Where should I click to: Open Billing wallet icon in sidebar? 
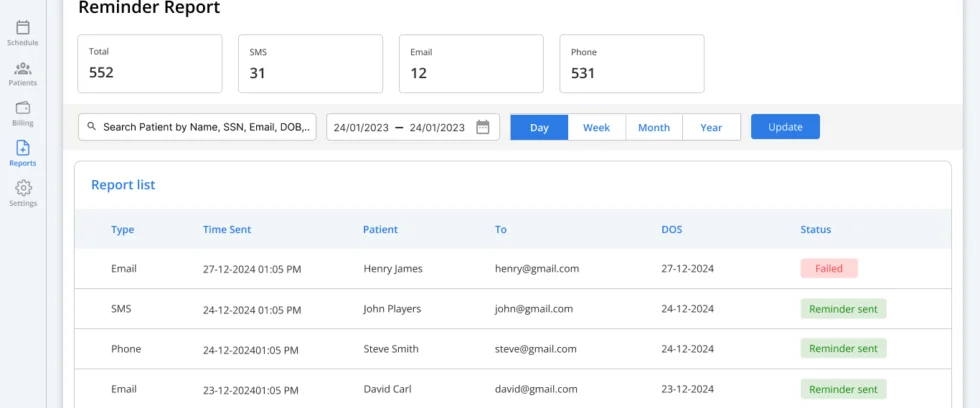click(23, 109)
